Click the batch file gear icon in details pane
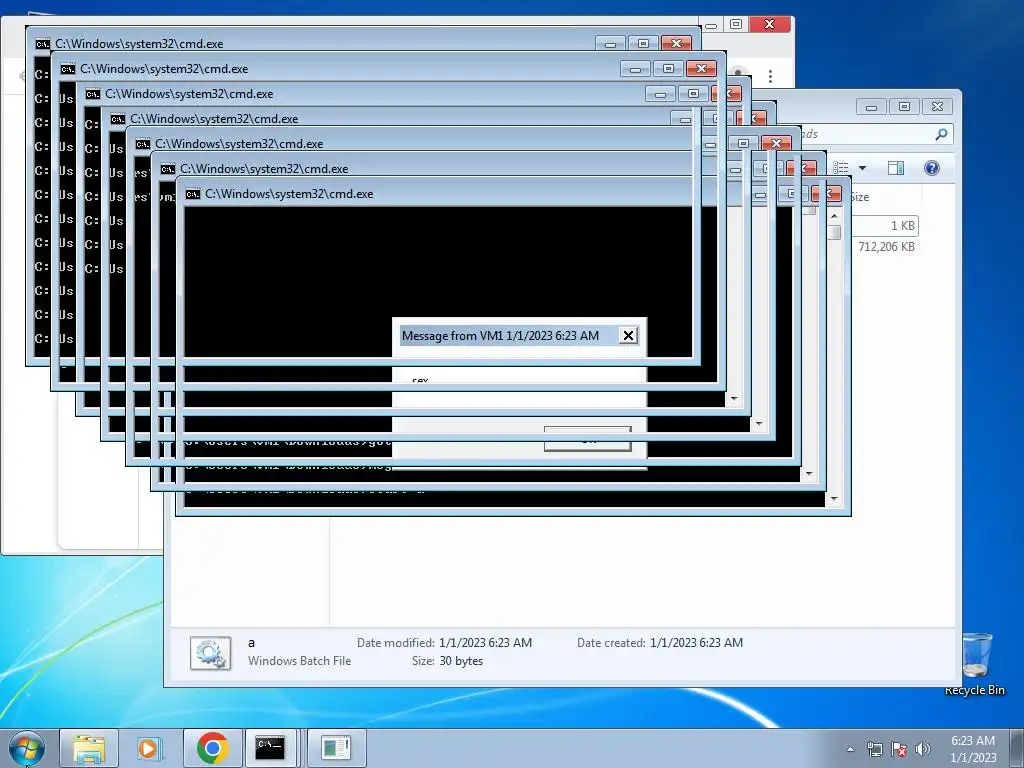 point(210,652)
